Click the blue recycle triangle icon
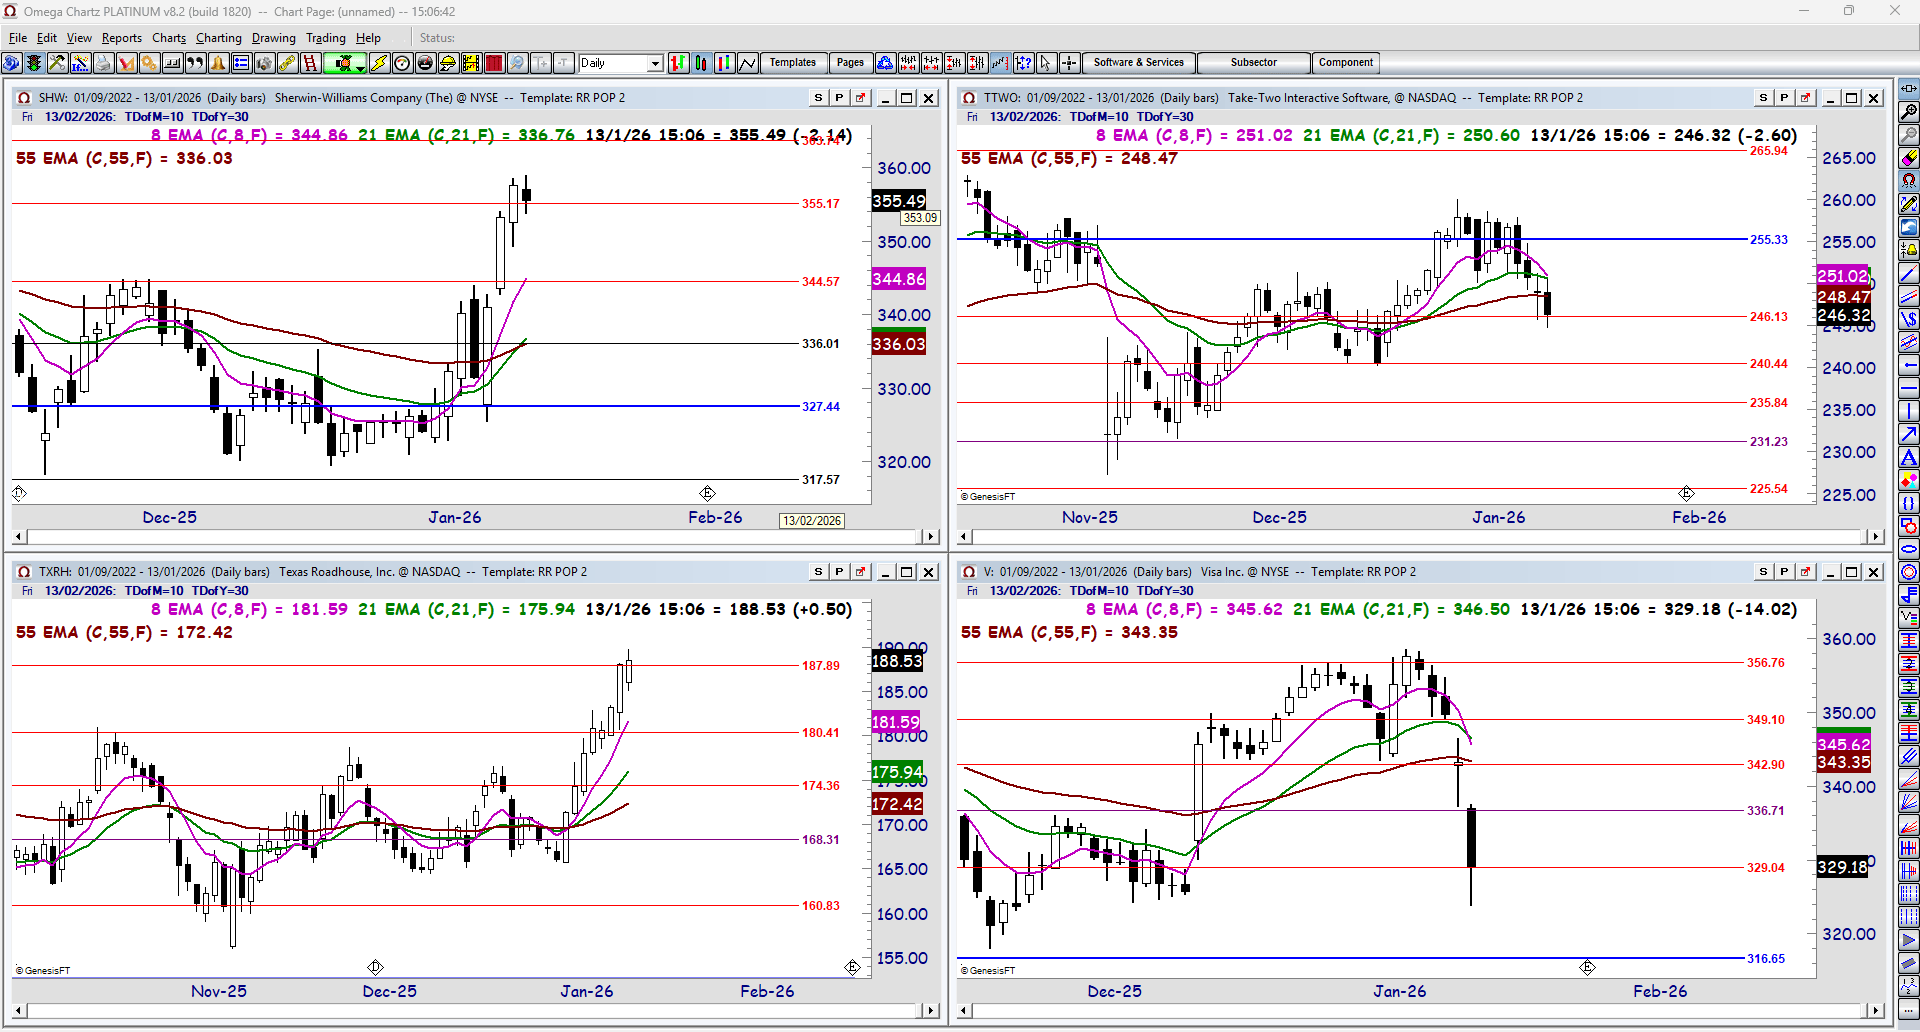The image size is (1920, 1032). pyautogui.click(x=885, y=63)
